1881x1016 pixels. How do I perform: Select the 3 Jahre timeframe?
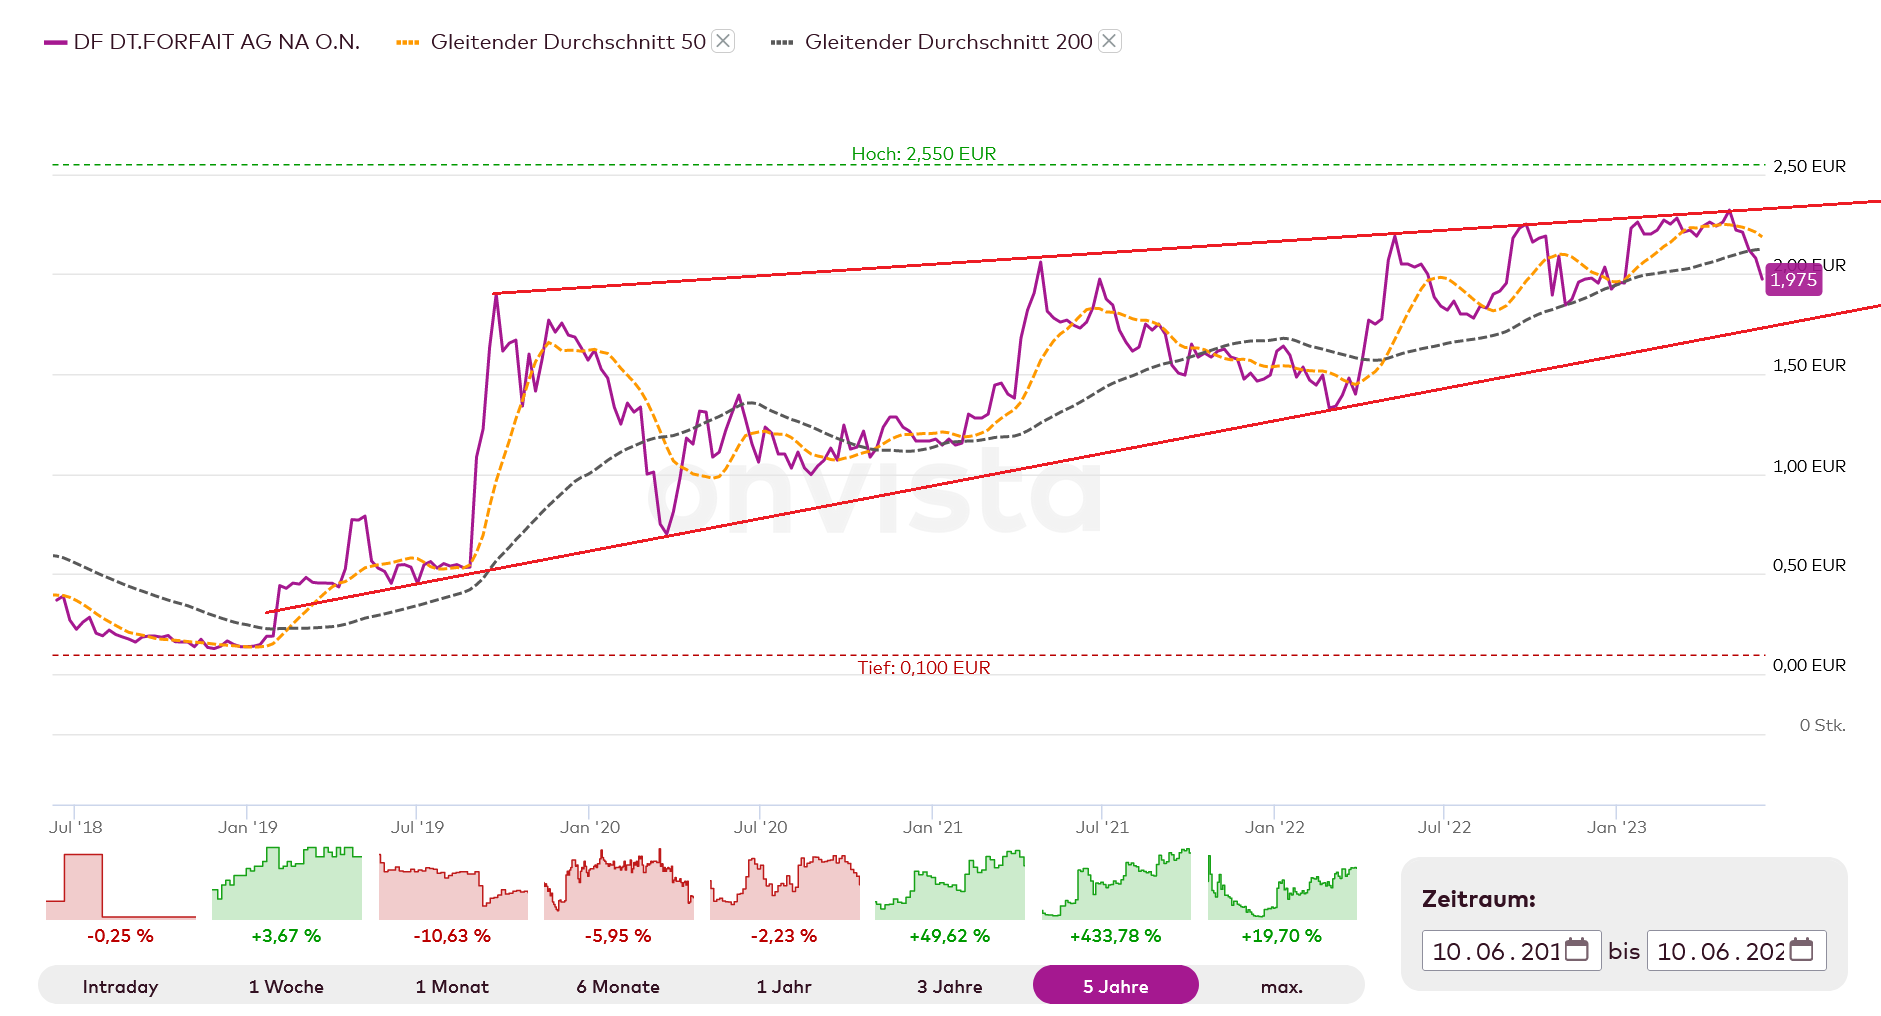(x=950, y=986)
